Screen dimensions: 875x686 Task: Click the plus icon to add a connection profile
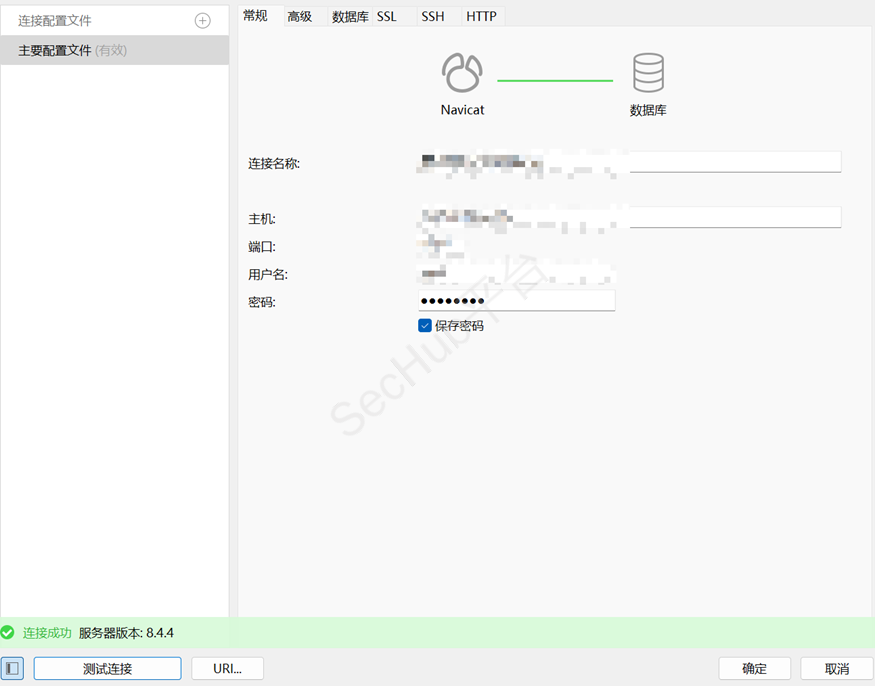202,20
